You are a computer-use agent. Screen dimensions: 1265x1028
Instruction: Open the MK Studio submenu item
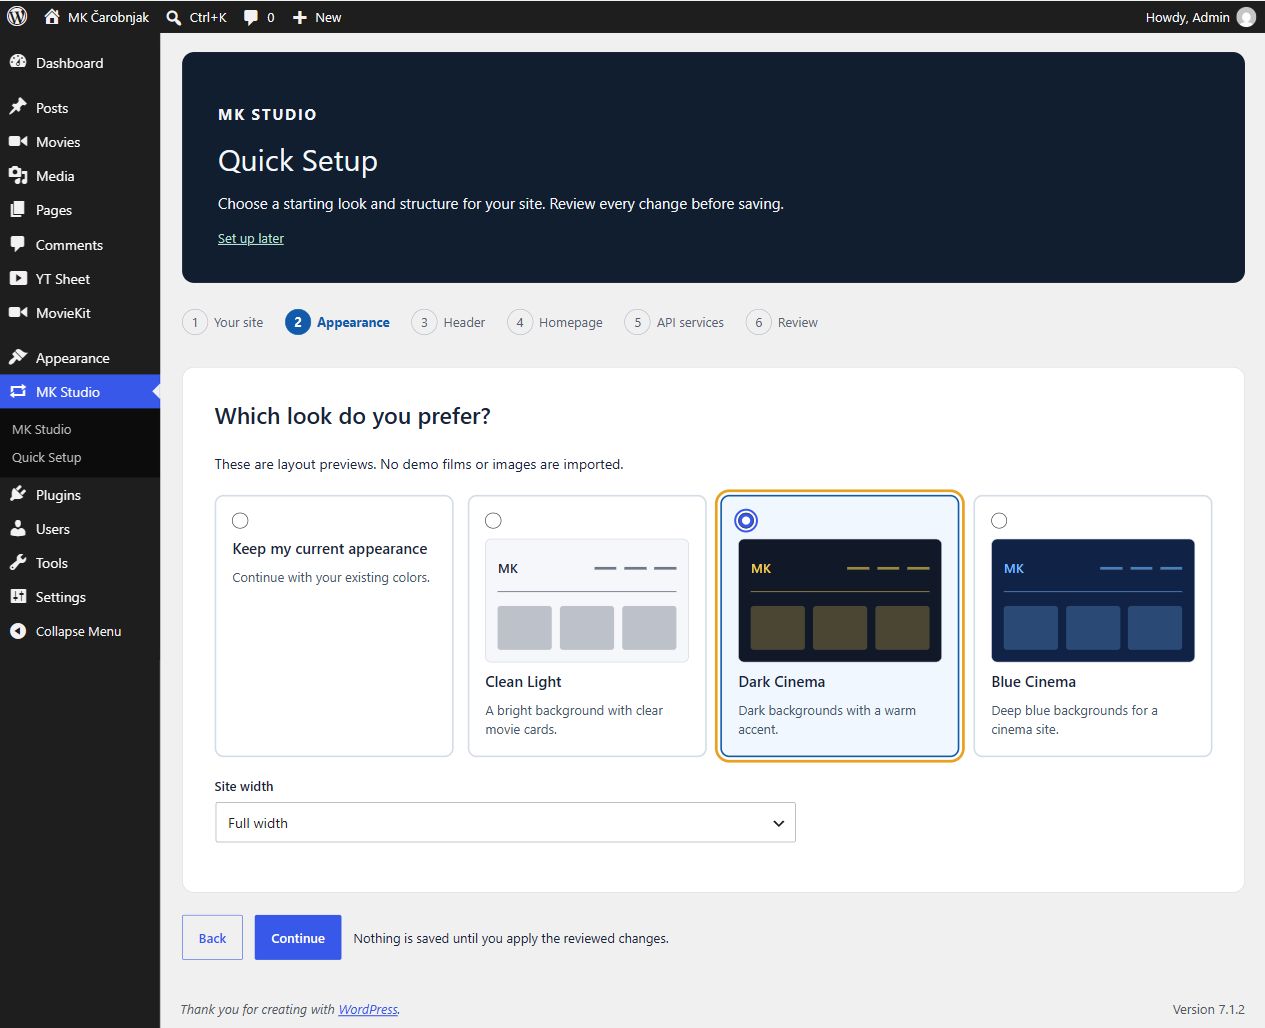point(42,429)
